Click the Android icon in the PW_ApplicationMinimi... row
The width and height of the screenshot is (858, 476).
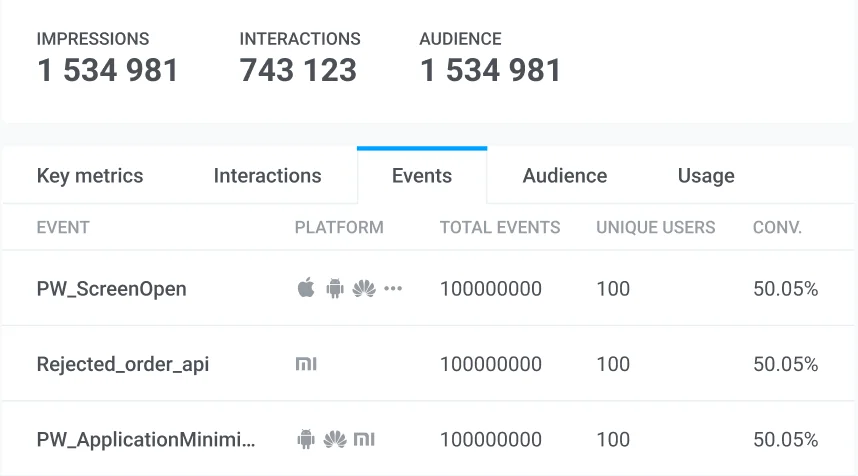tap(306, 439)
